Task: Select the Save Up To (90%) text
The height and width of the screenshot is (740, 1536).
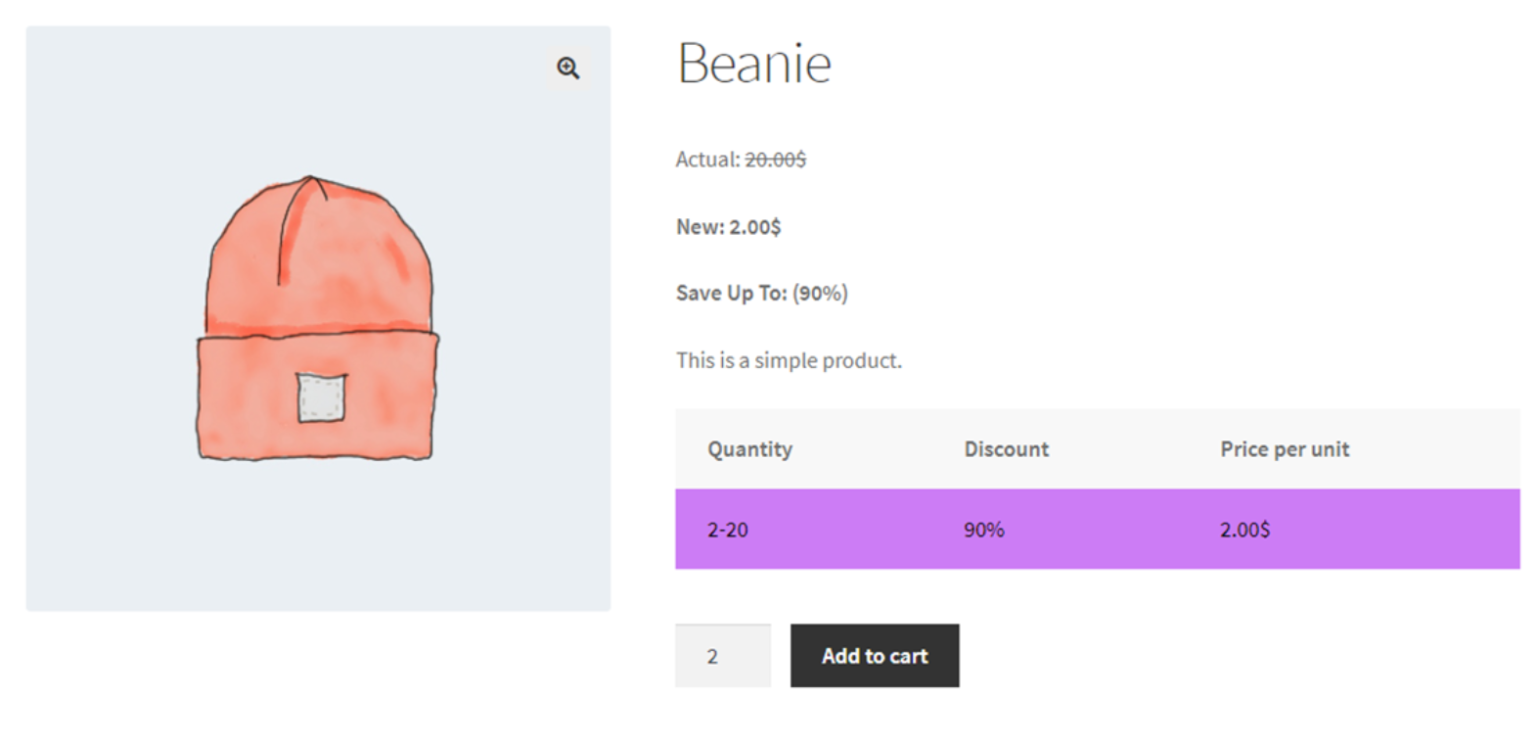Action: [x=760, y=293]
